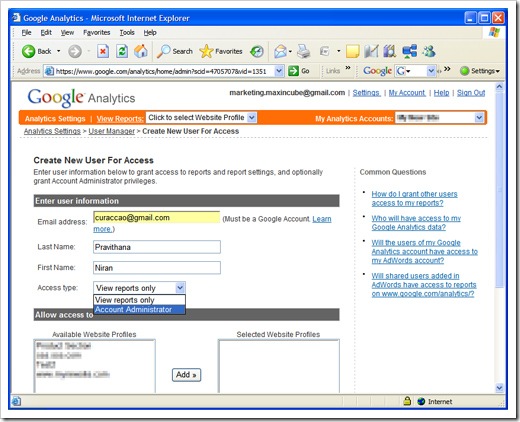520x422 pixels.
Task: Click the page scrollbar up arrow
Action: pyautogui.click(x=499, y=87)
